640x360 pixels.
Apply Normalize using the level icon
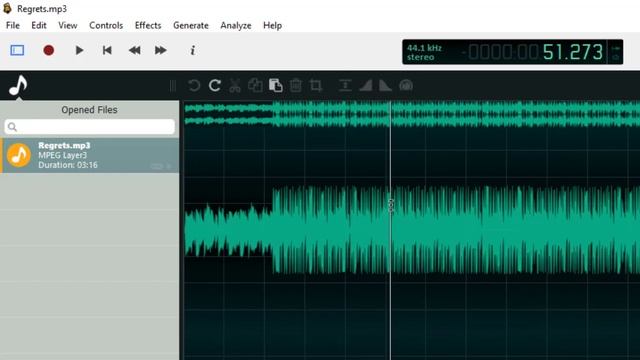(x=345, y=85)
